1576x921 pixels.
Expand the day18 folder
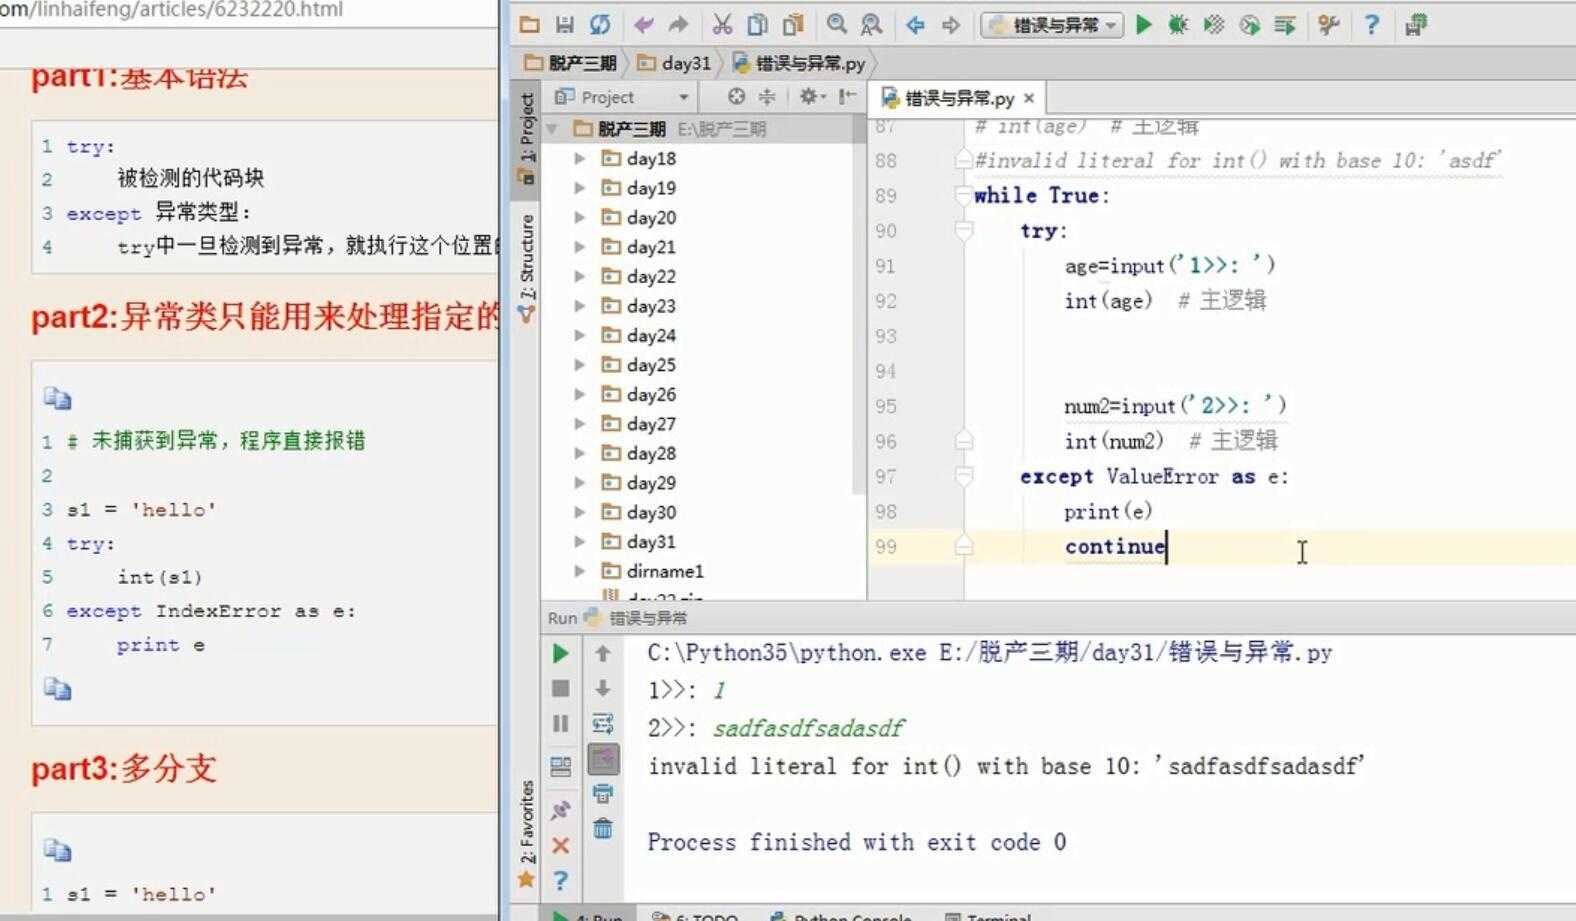click(x=580, y=158)
